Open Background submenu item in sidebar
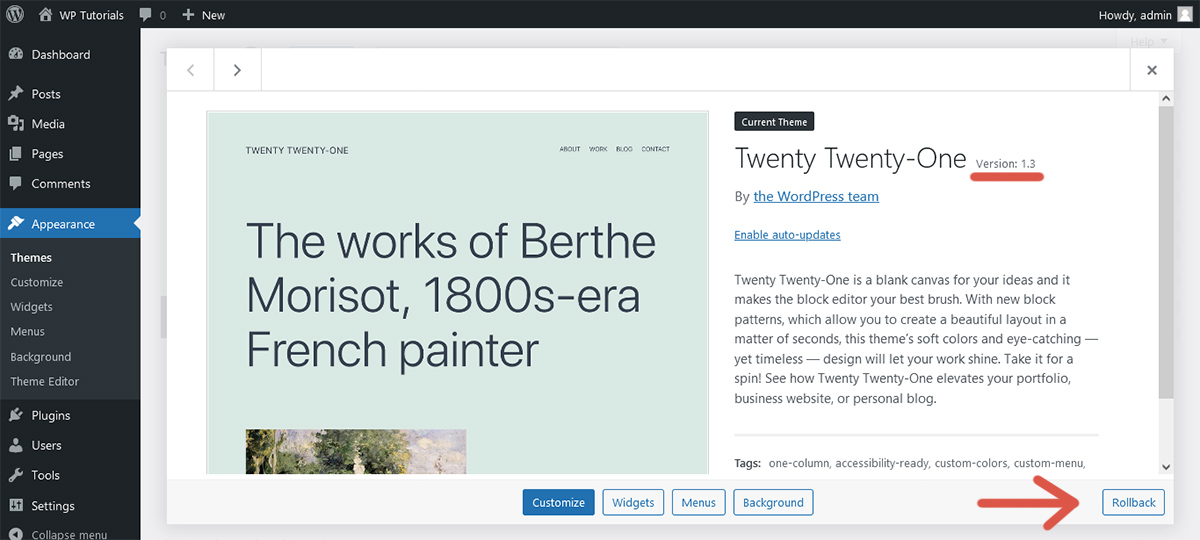The width and height of the screenshot is (1200, 540). [41, 357]
